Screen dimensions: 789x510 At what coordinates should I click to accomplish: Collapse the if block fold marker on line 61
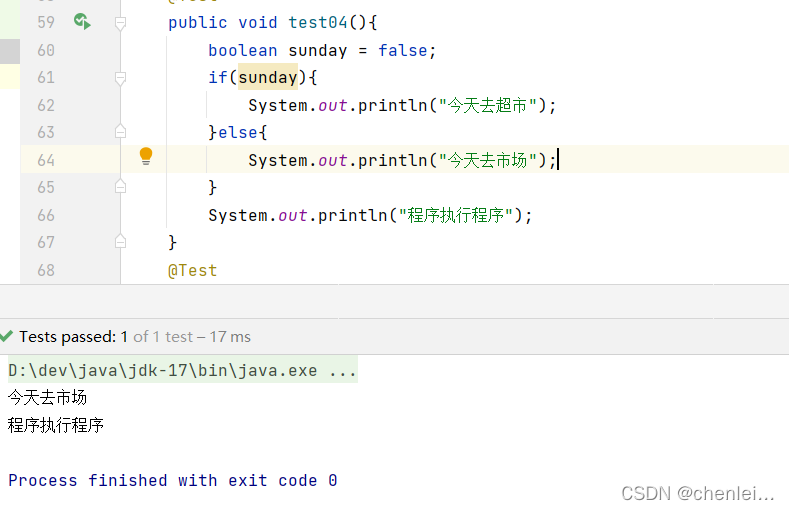(x=120, y=78)
